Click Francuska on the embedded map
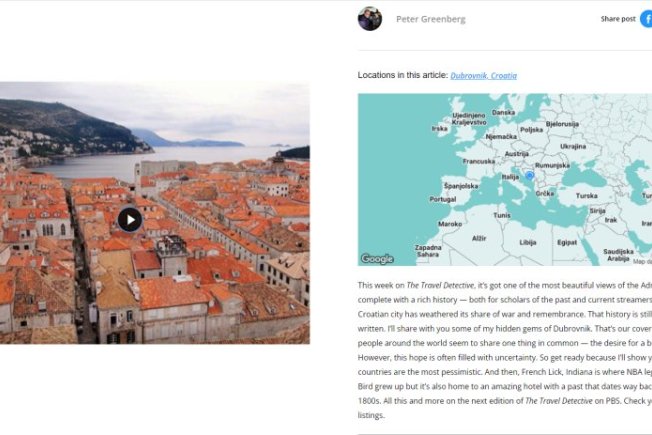The image size is (652, 435). [478, 161]
